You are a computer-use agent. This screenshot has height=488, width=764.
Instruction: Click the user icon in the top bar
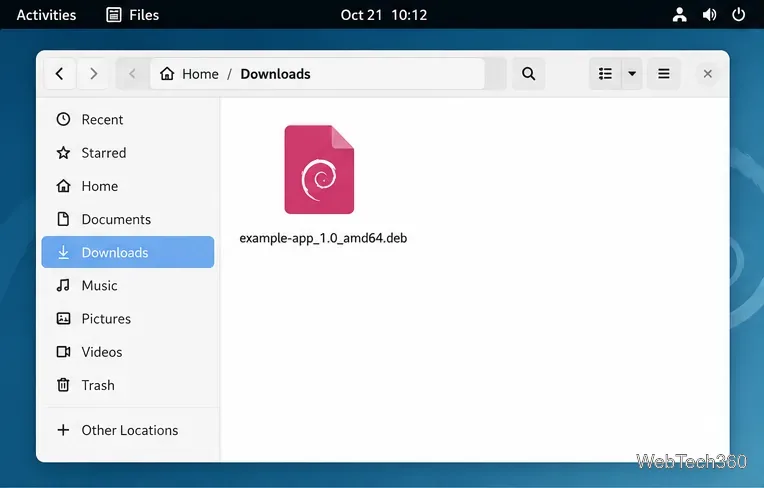coord(680,15)
